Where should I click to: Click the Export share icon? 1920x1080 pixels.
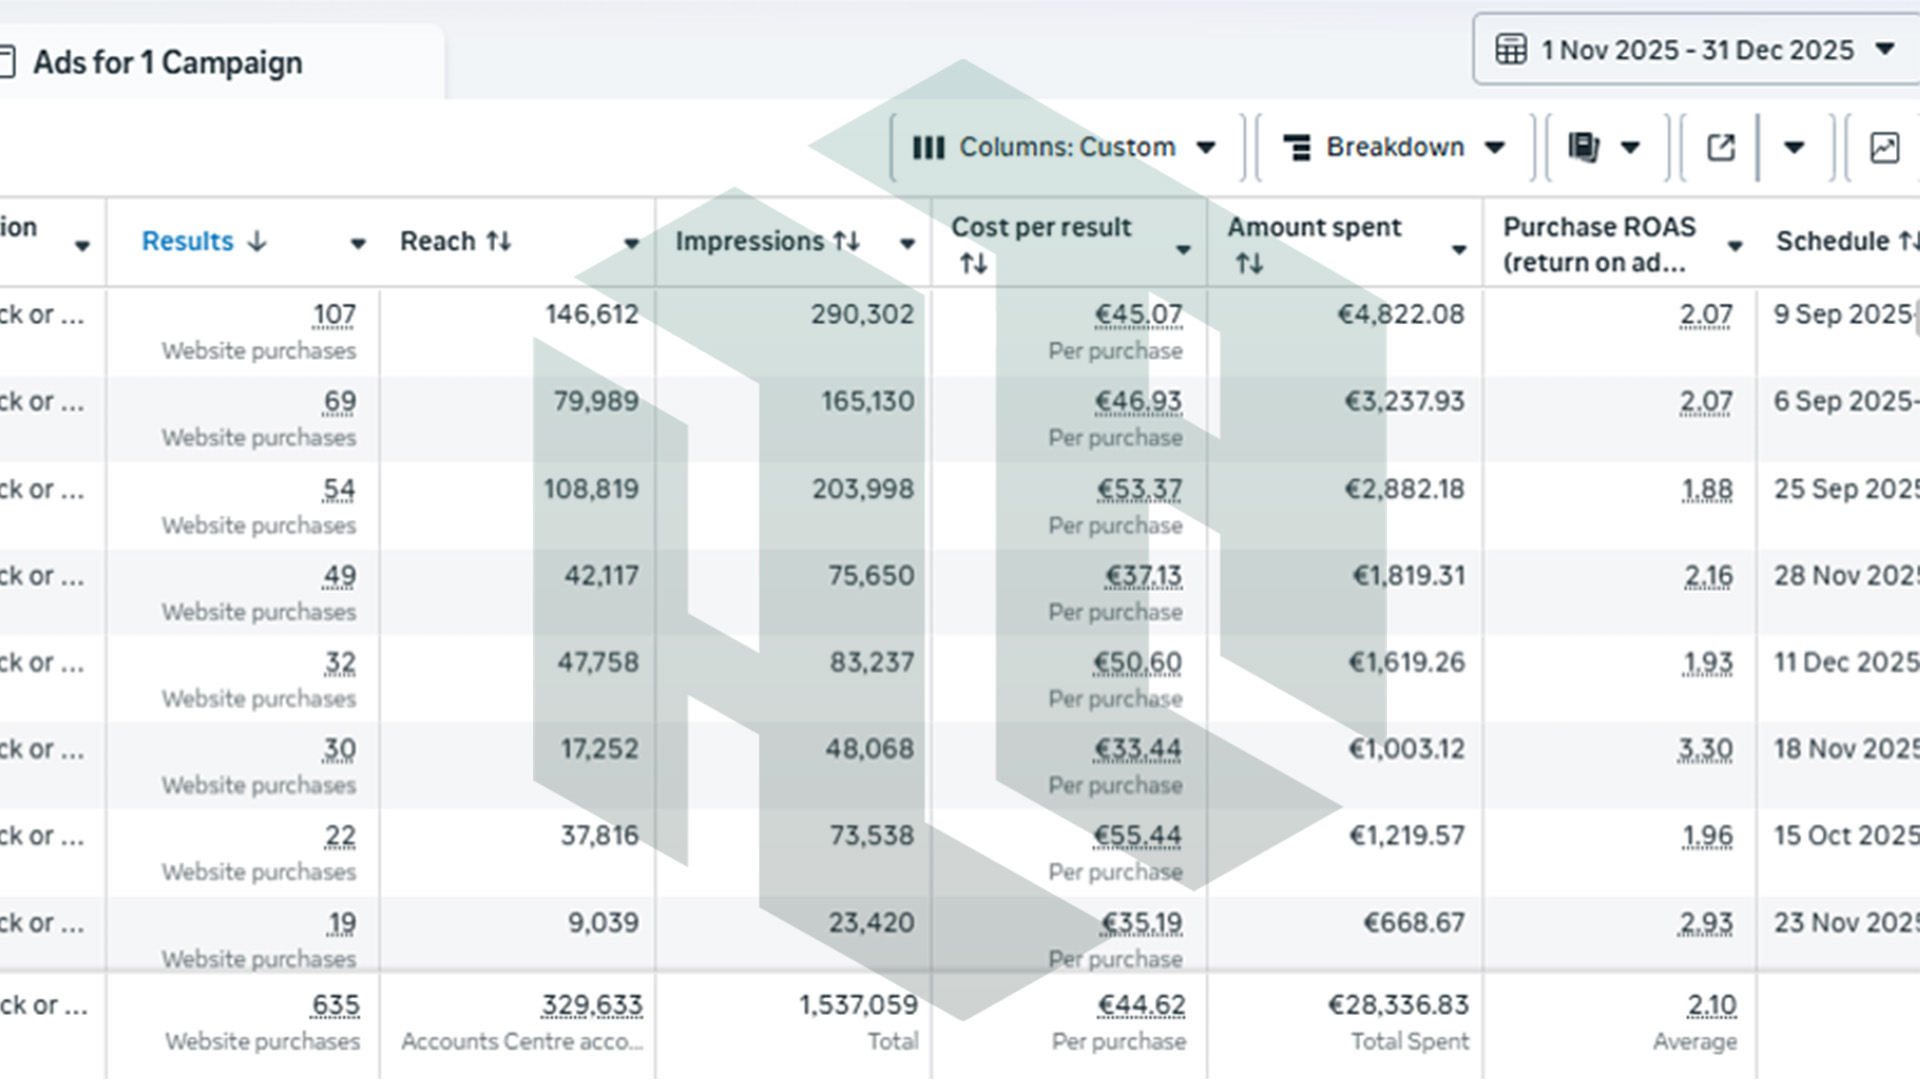pos(1720,148)
